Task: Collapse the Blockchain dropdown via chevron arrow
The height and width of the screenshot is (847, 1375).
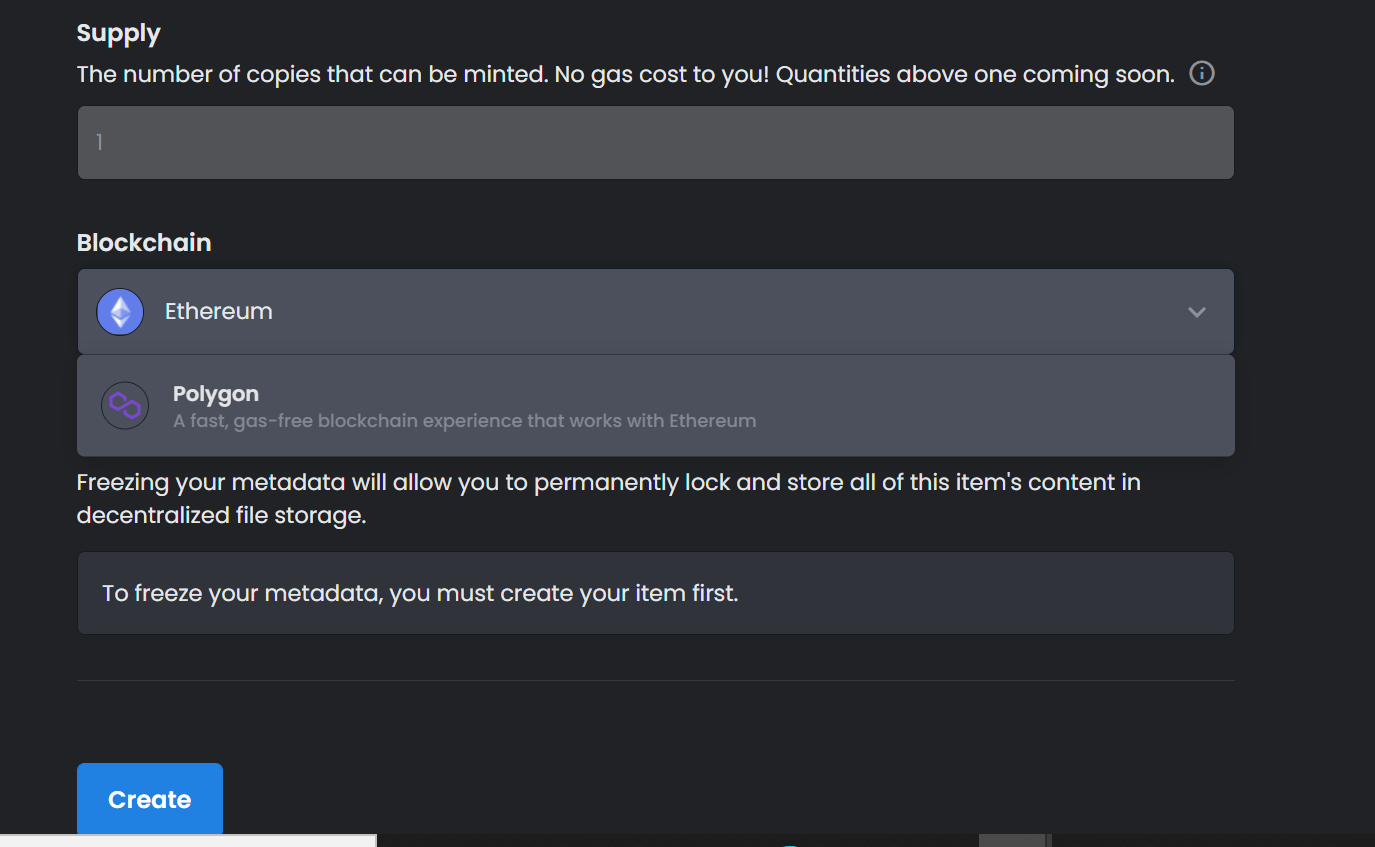Action: pyautogui.click(x=1196, y=312)
